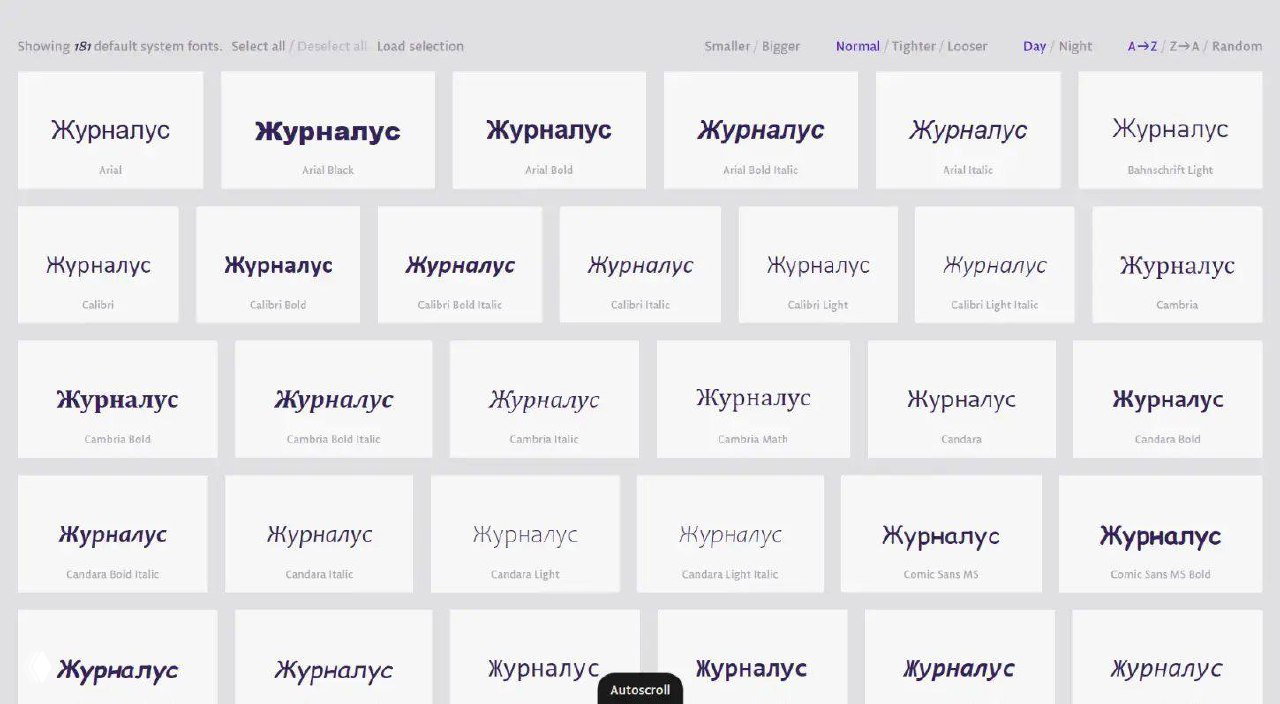The width and height of the screenshot is (1280, 704).
Task: Sort fonts A→Z
Action: coord(1143,46)
